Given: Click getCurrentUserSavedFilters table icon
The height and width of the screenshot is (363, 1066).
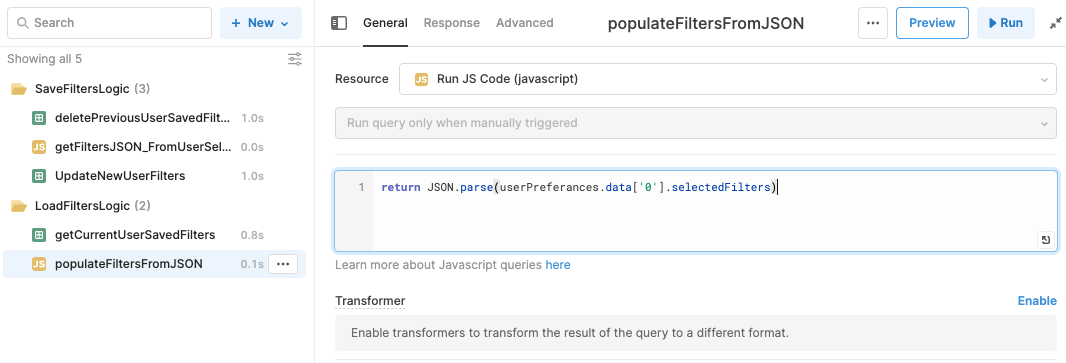Looking at the screenshot, I should coord(39,235).
